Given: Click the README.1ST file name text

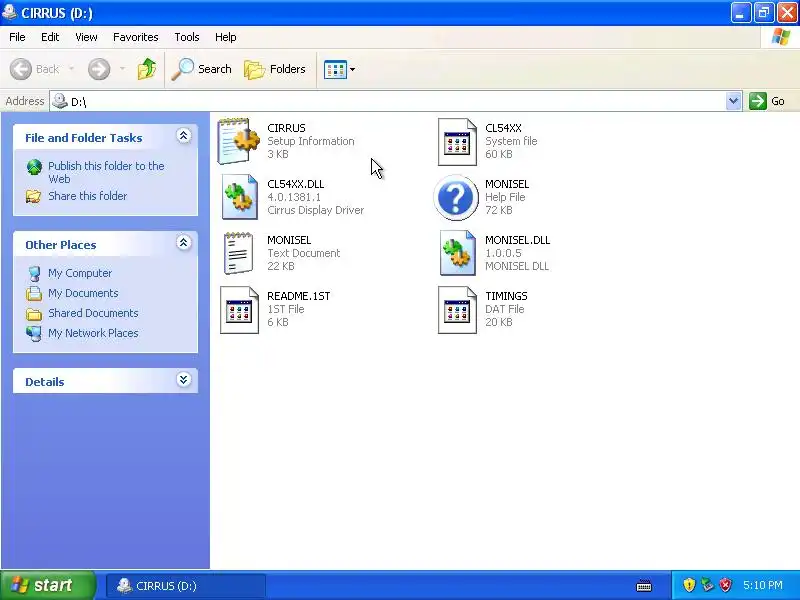Looking at the screenshot, I should 298,296.
